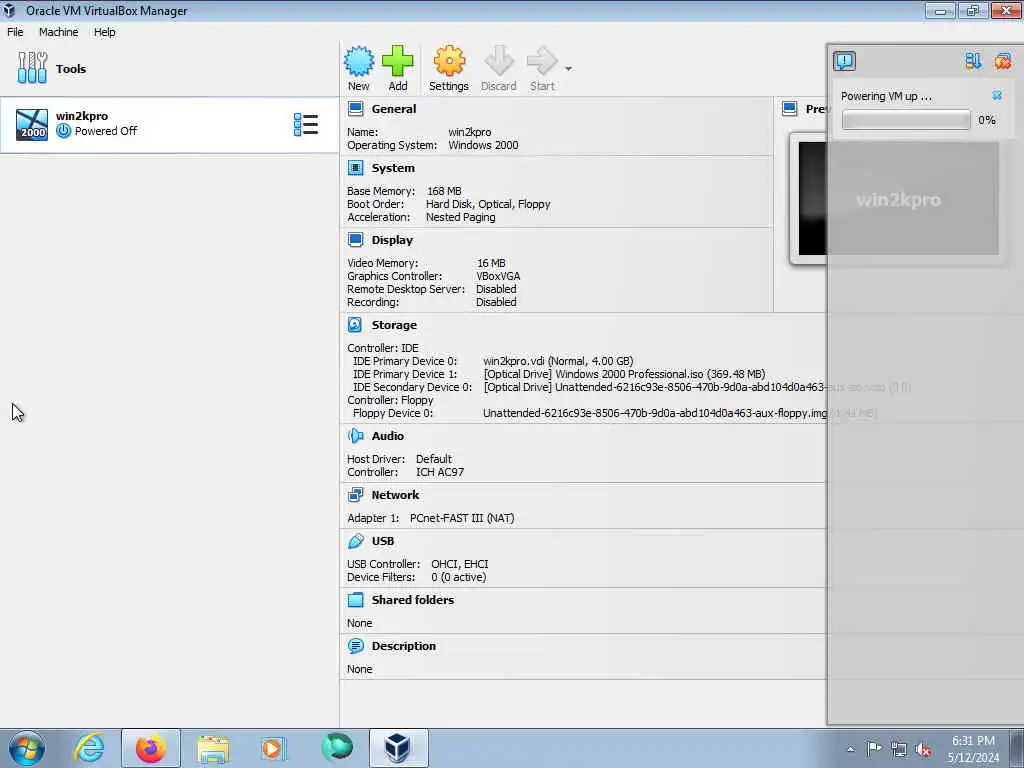Image resolution: width=1024 pixels, height=768 pixels.
Task: Click the PCnet-FAST III (NAT) adapter text
Action: pos(462,518)
